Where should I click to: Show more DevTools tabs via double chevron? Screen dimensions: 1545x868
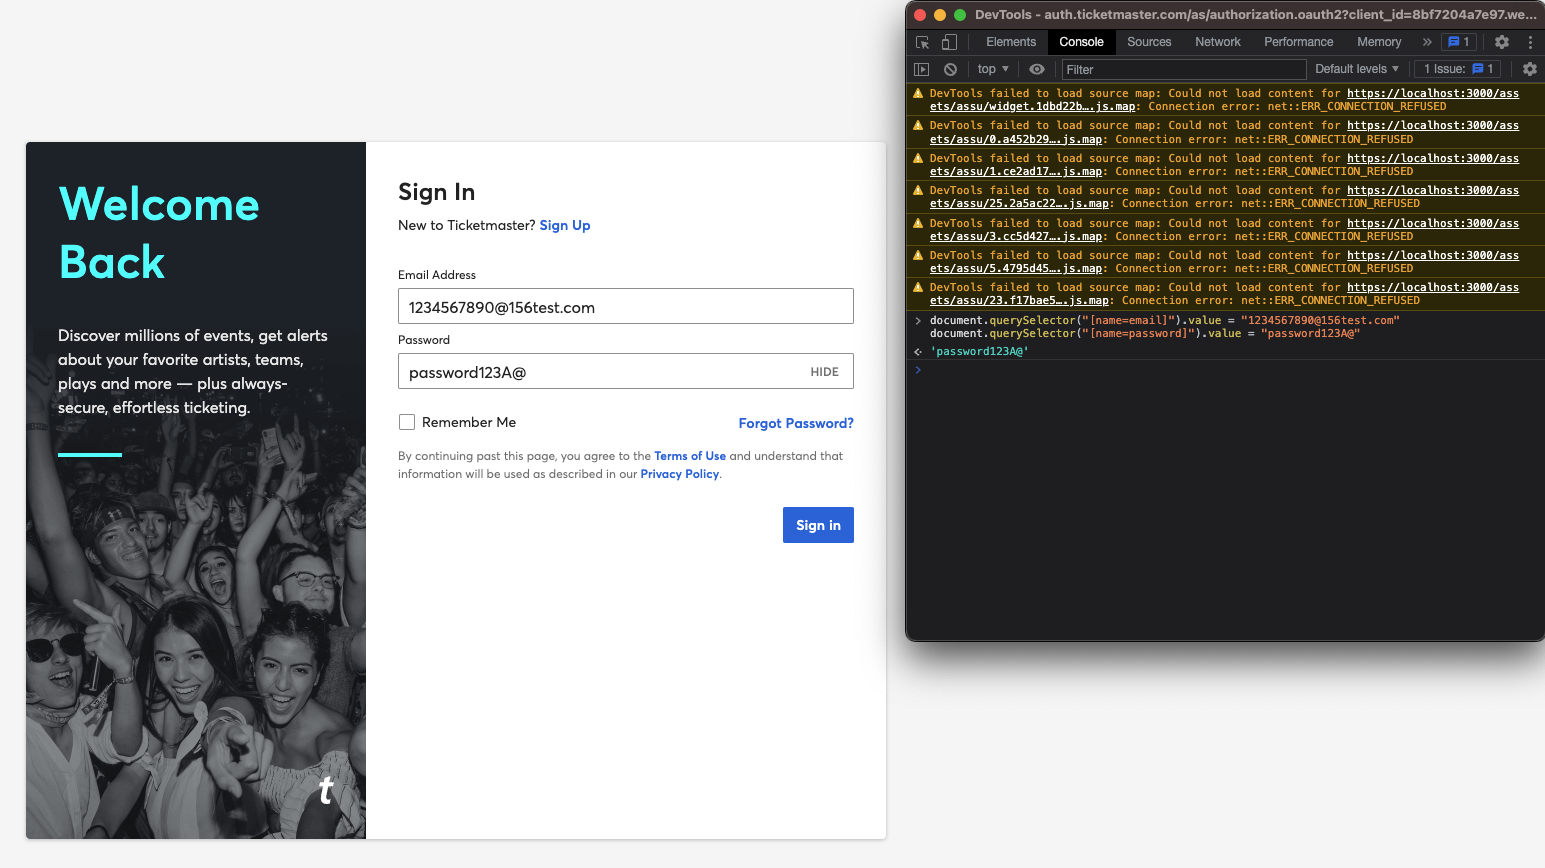(1427, 42)
